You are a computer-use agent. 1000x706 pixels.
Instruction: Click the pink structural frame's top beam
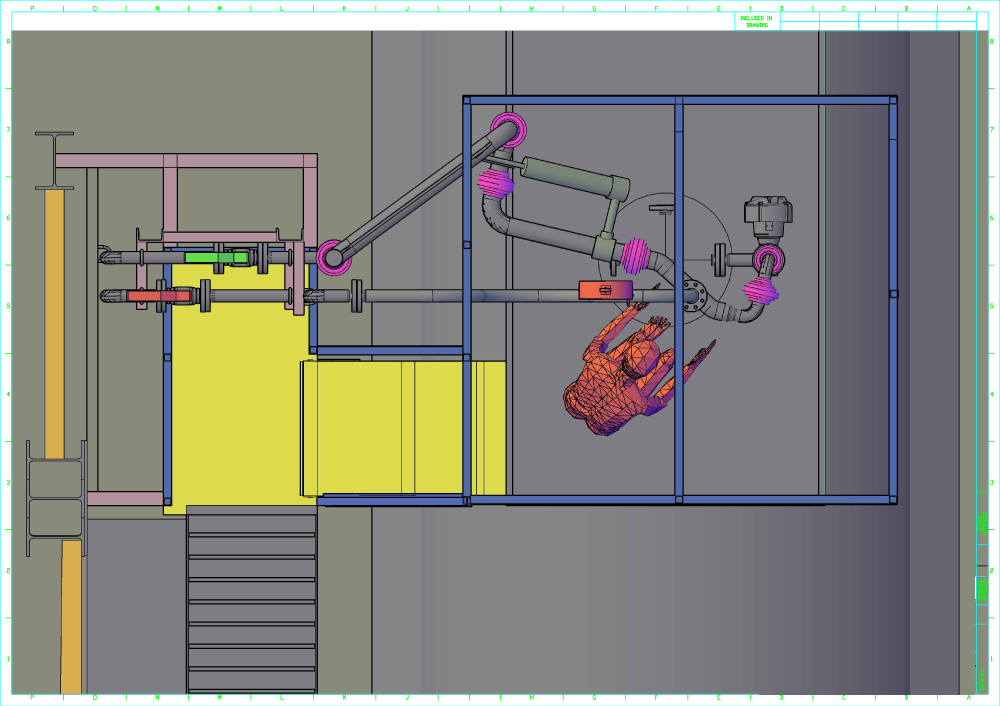pyautogui.click(x=186, y=160)
